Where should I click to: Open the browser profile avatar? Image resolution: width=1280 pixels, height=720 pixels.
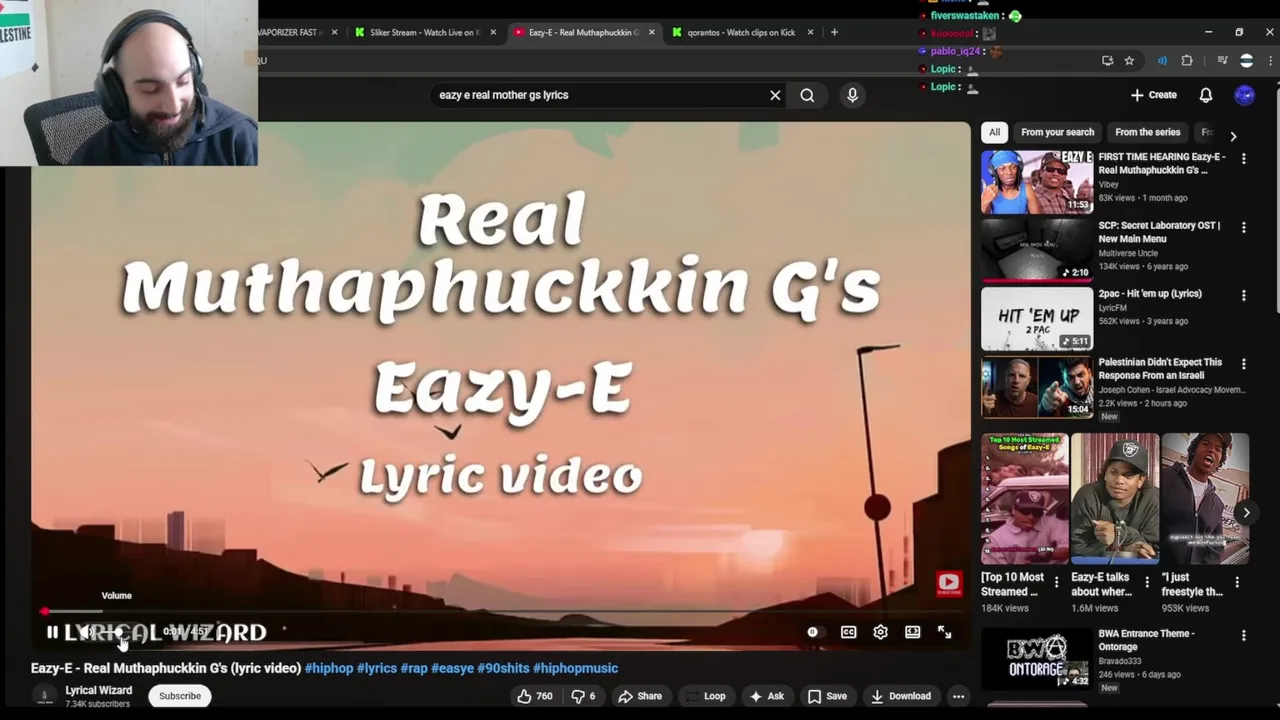tap(1246, 60)
